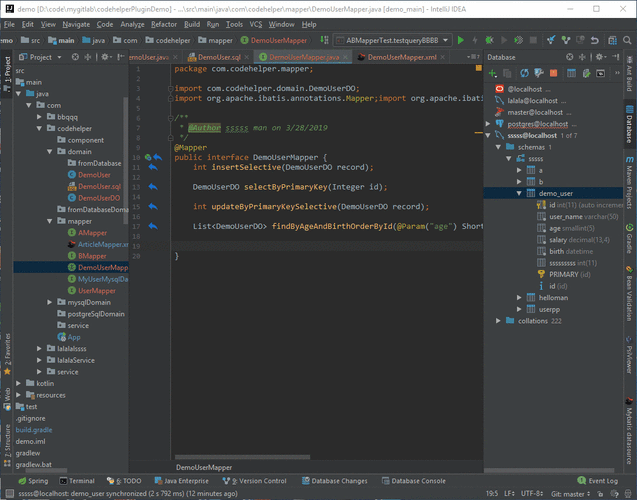The image size is (637, 500).
Task: Open the Spring tool window
Action: pyautogui.click(x=33, y=481)
